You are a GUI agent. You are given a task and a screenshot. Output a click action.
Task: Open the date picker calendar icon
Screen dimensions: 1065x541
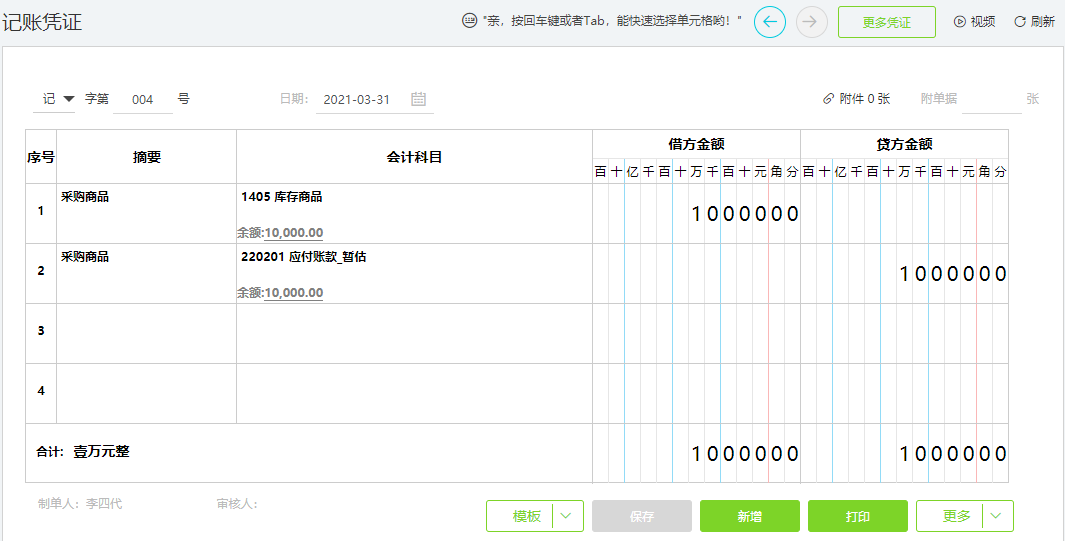pos(418,99)
